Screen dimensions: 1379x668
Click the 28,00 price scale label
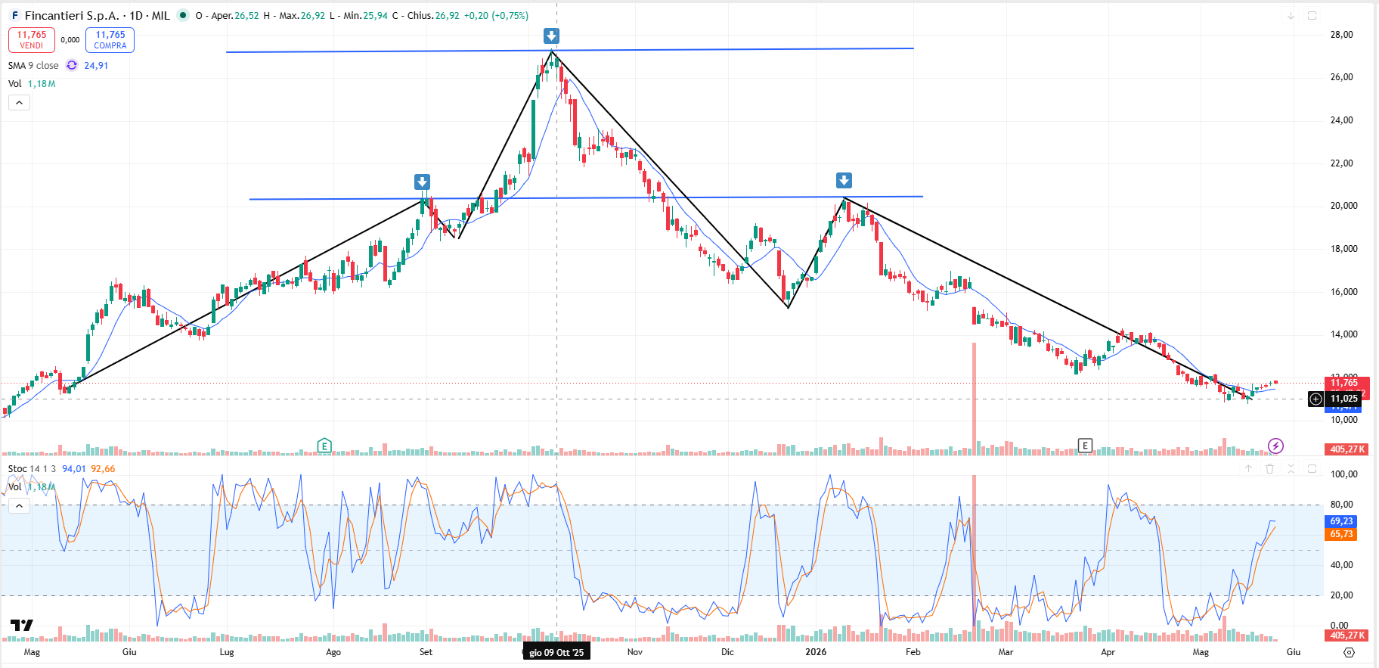point(1341,35)
